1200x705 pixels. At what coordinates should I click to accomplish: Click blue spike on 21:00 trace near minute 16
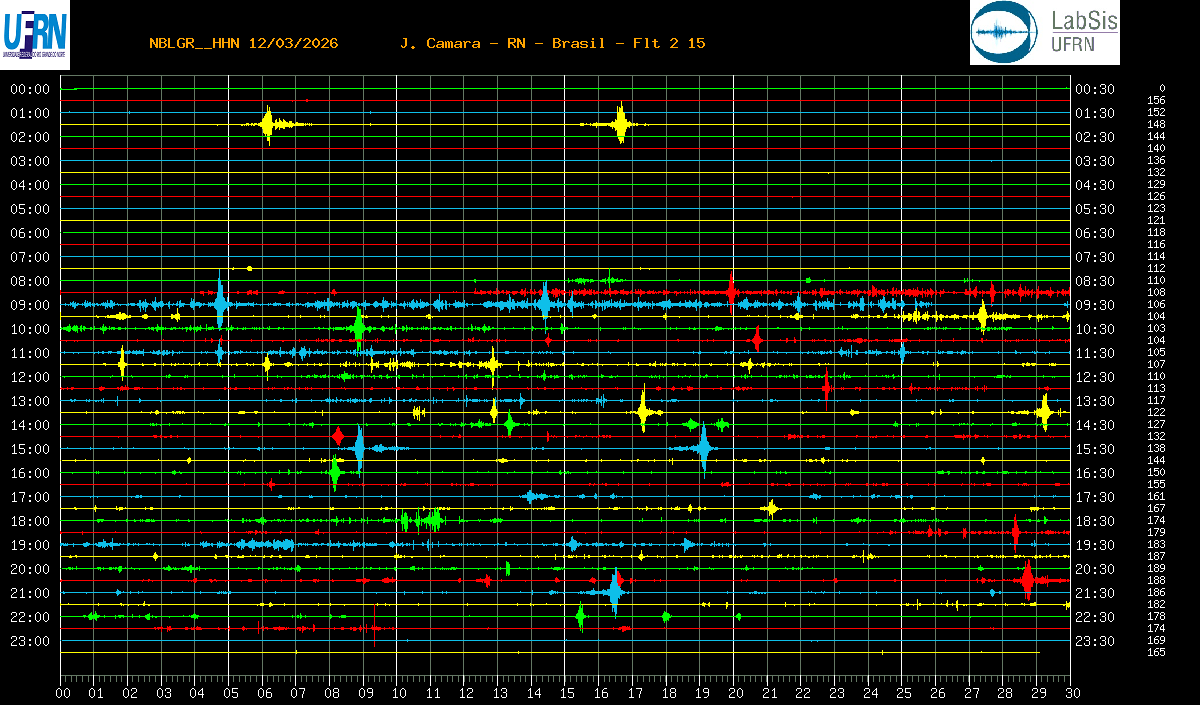[x=614, y=592]
